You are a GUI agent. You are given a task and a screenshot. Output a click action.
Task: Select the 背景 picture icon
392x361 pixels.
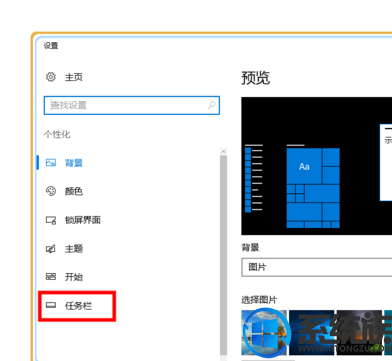pos(51,163)
